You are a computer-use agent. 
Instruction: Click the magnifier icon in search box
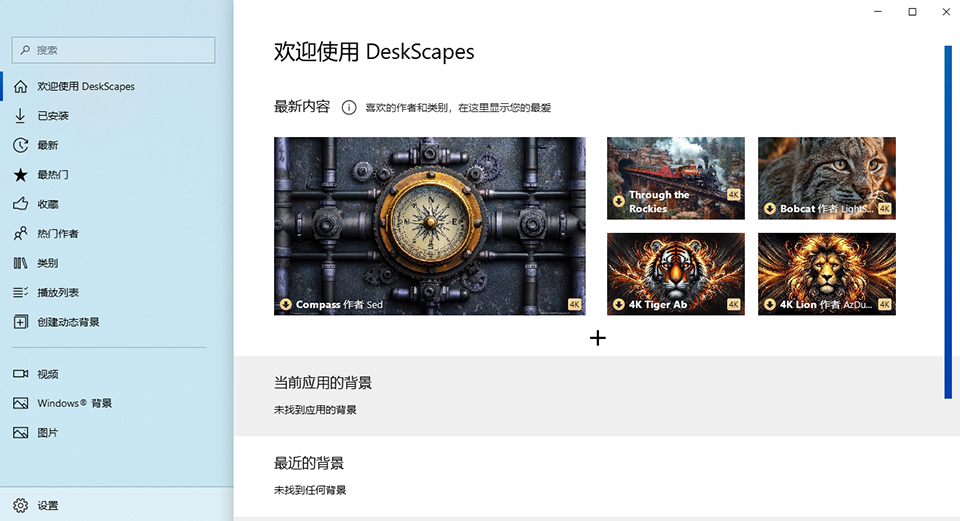click(25, 50)
